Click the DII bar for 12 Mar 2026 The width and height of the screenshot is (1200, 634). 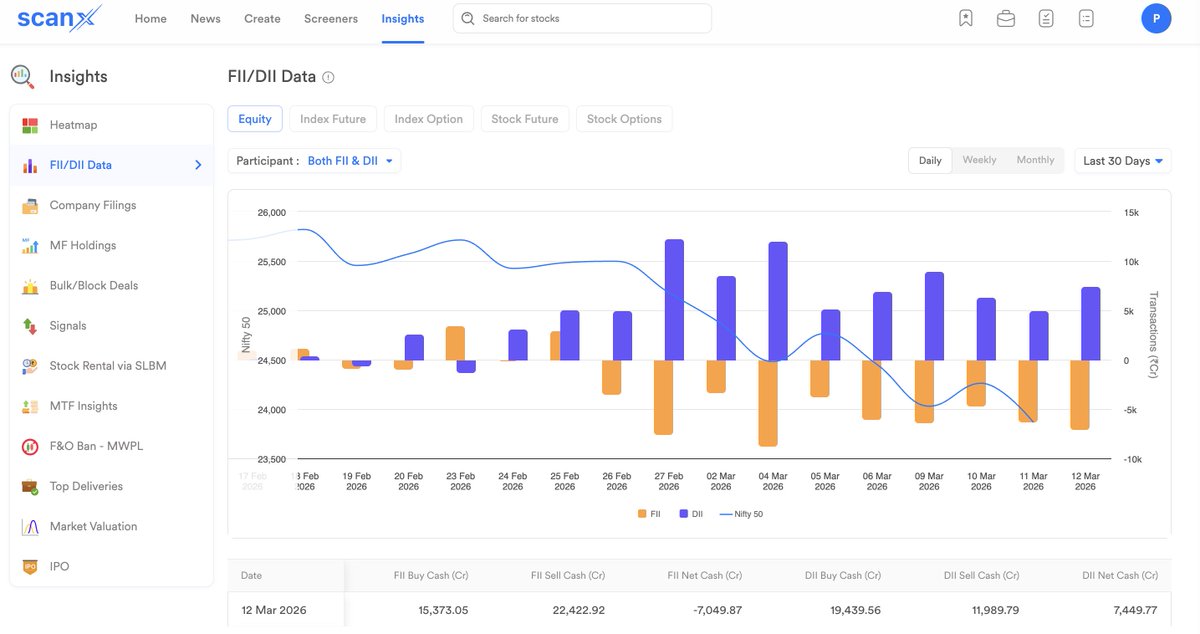(x=1091, y=324)
